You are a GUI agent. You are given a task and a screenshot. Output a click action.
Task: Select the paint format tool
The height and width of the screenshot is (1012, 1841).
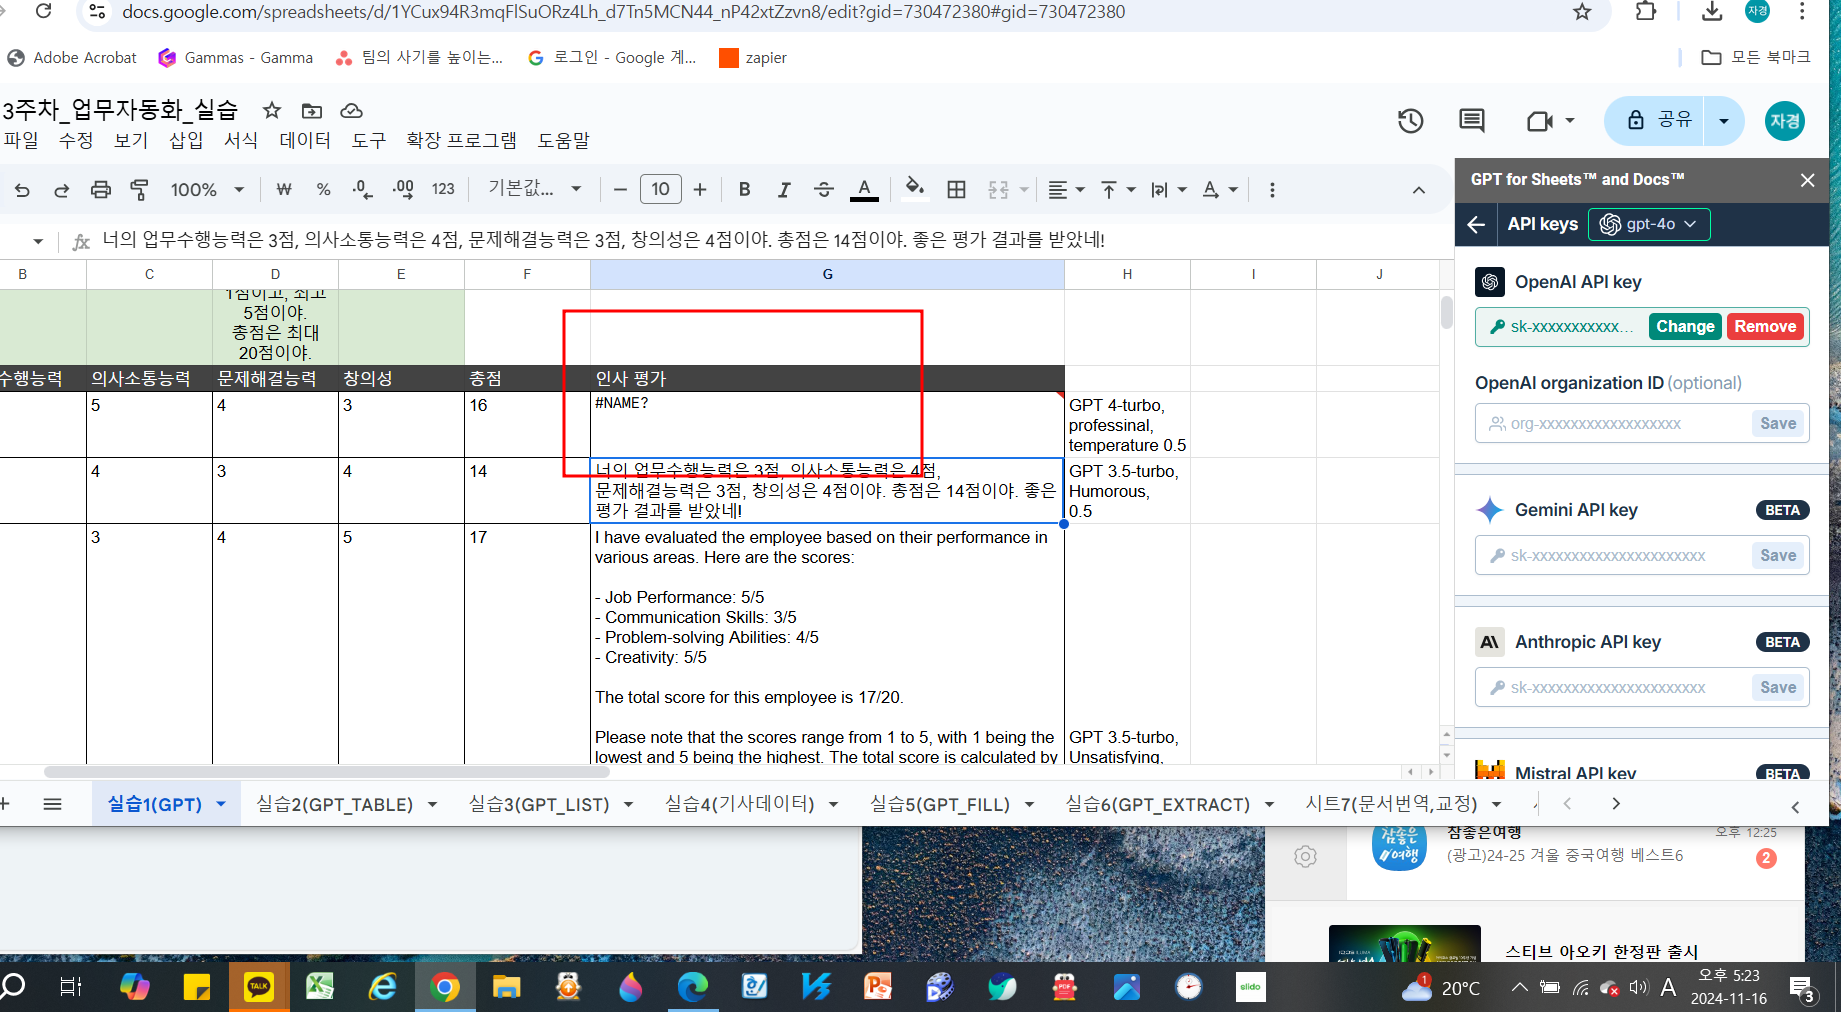140,190
